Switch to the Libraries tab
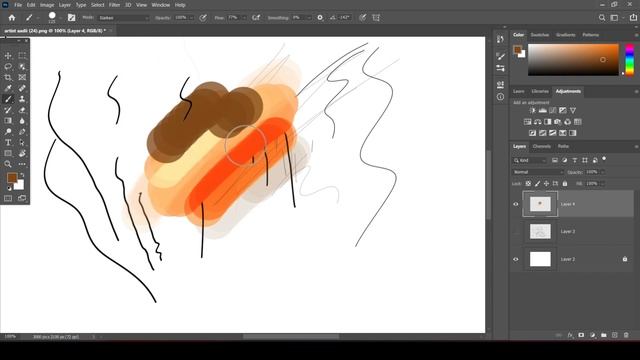Image resolution: width=640 pixels, height=360 pixels. point(540,91)
